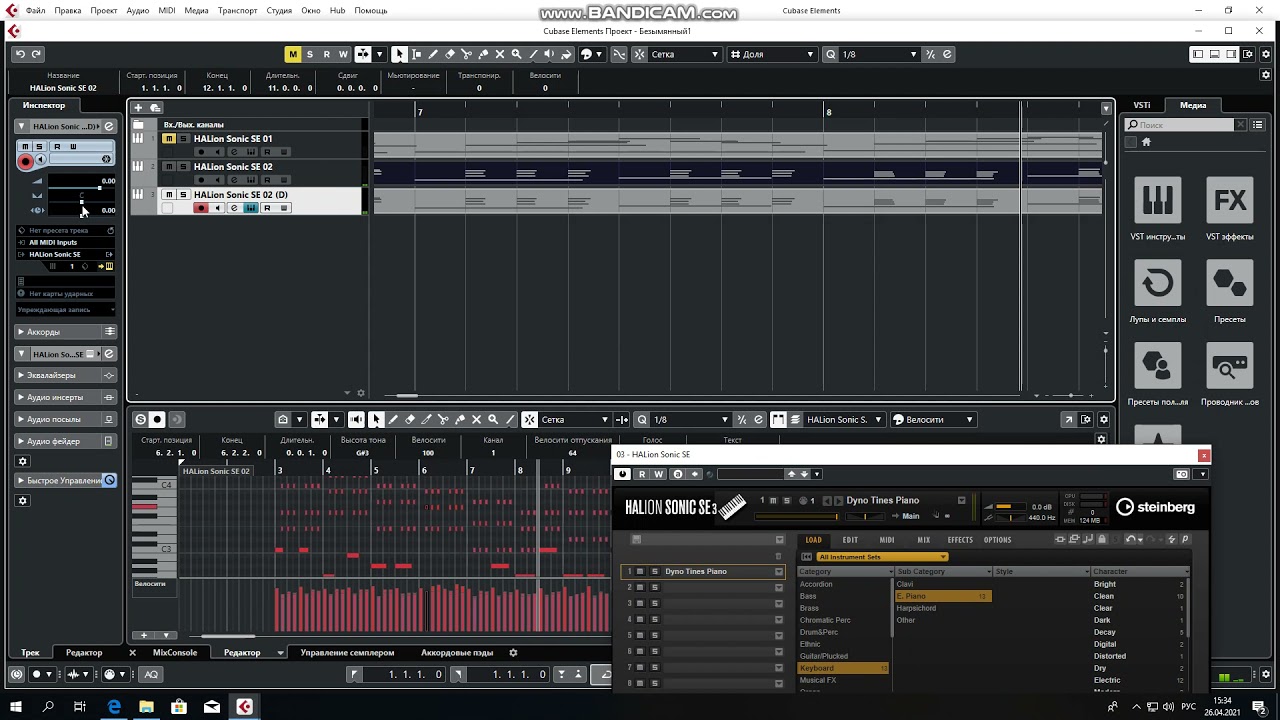Disable record on HALion Sonic SE 02 (D) track
This screenshot has width=1280, height=720.
click(x=201, y=208)
